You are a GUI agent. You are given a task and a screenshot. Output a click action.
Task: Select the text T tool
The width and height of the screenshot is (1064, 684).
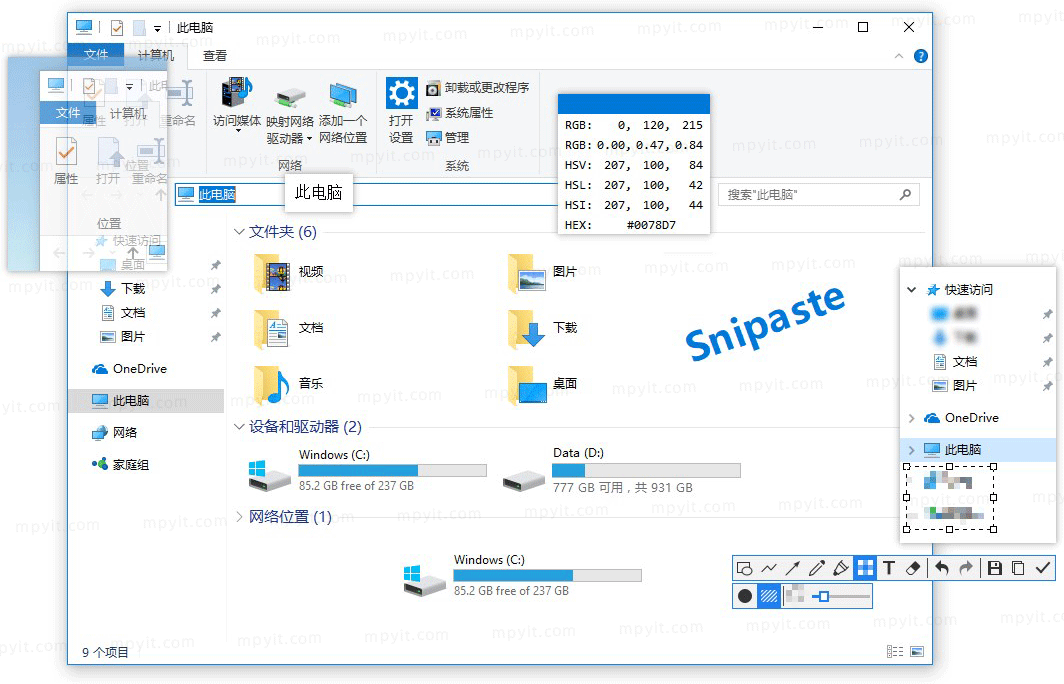coord(889,569)
